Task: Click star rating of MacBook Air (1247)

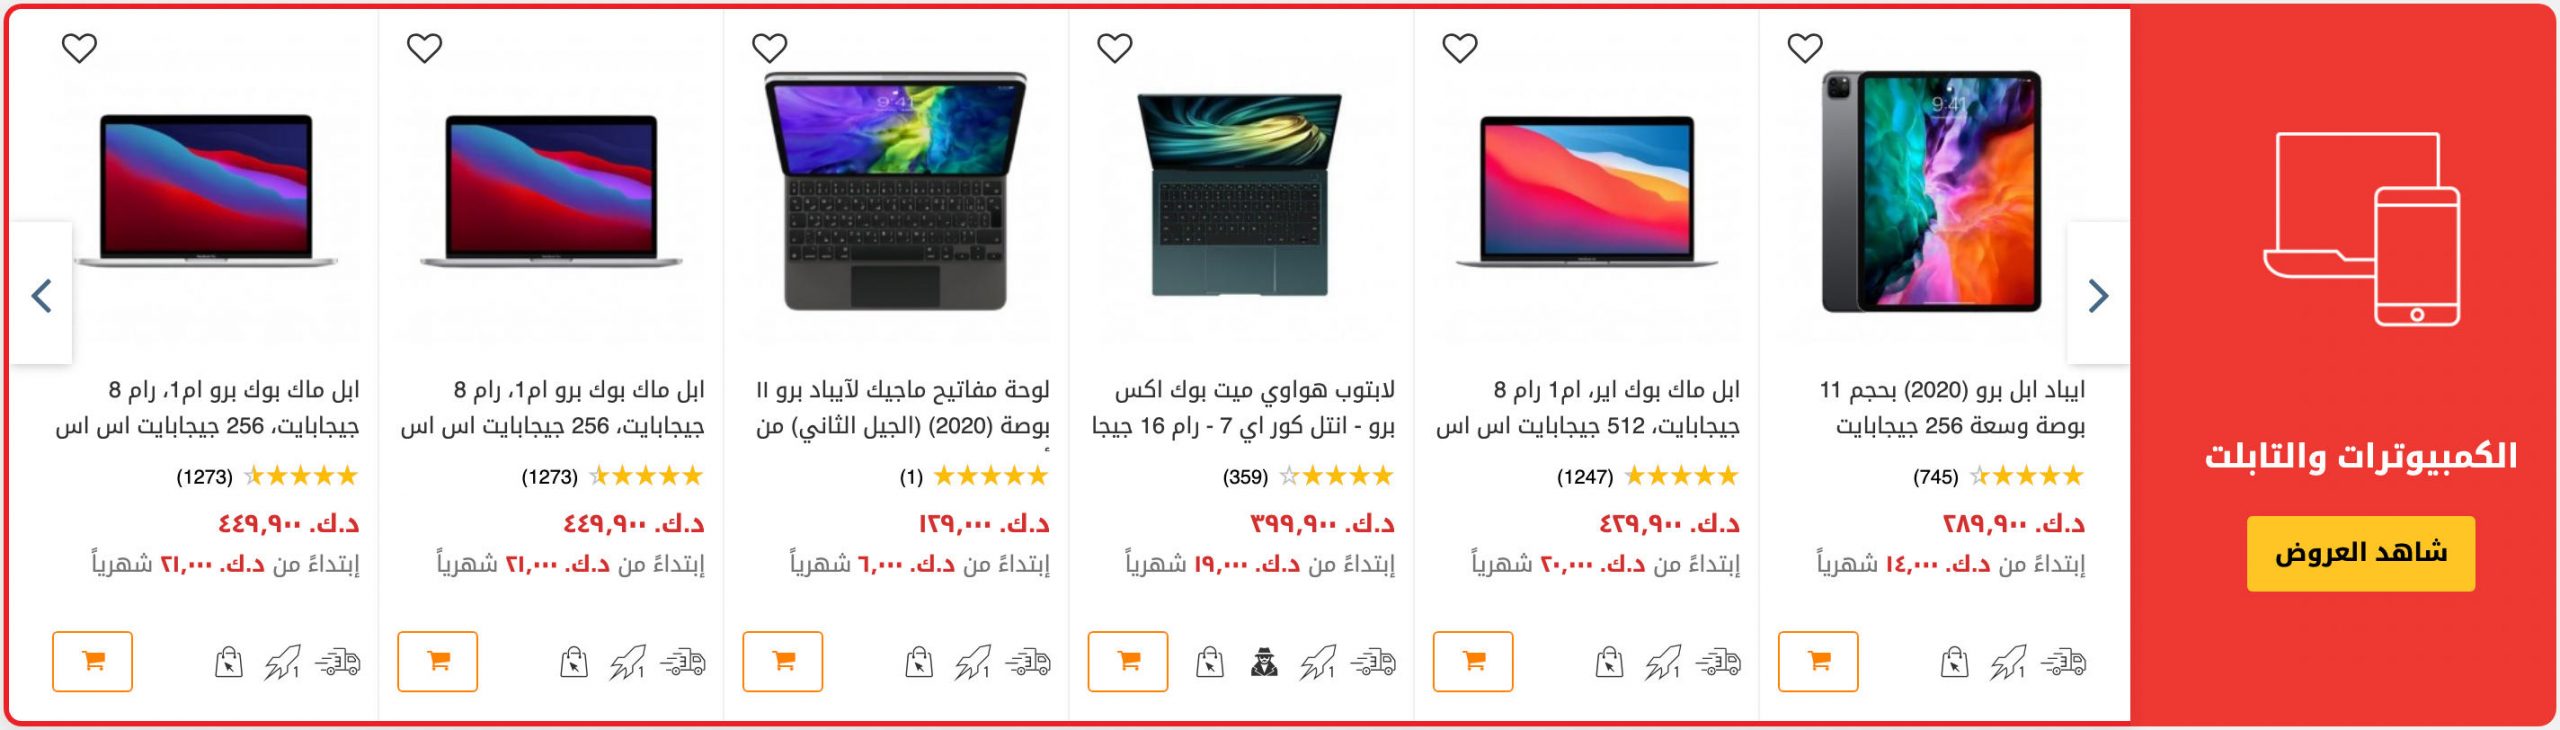Action: click(1682, 476)
